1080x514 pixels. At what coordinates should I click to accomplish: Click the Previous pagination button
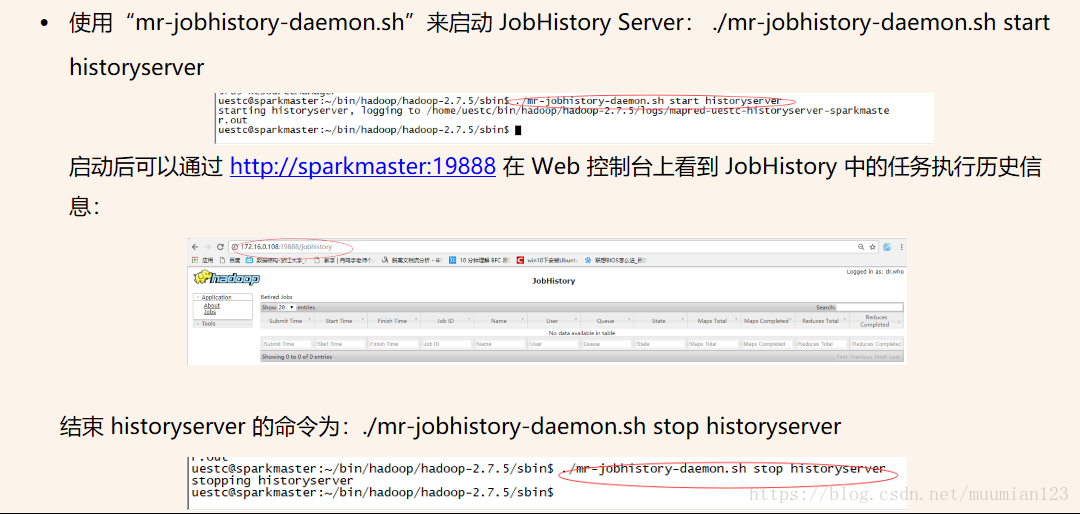coord(861,357)
